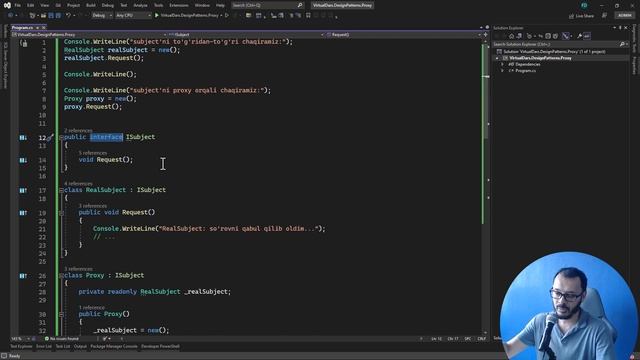The width and height of the screenshot is (640, 360).
Task: Open the Package Manager Console tab
Action: (x=114, y=347)
